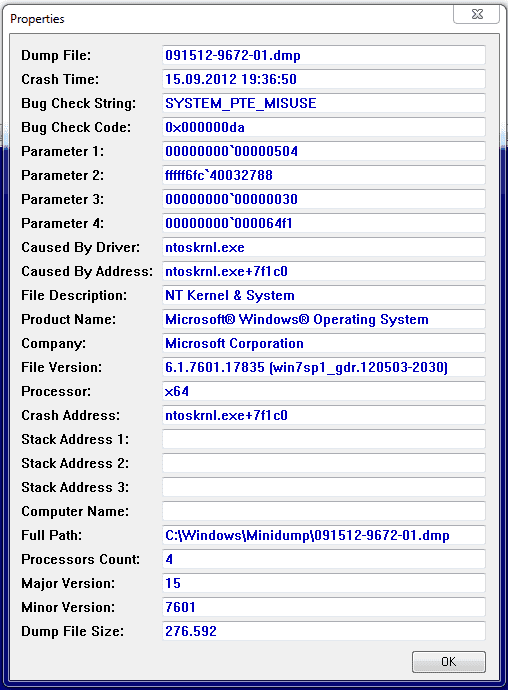Click the 'Product Name:' label
This screenshot has width=508, height=690.
click(68, 319)
